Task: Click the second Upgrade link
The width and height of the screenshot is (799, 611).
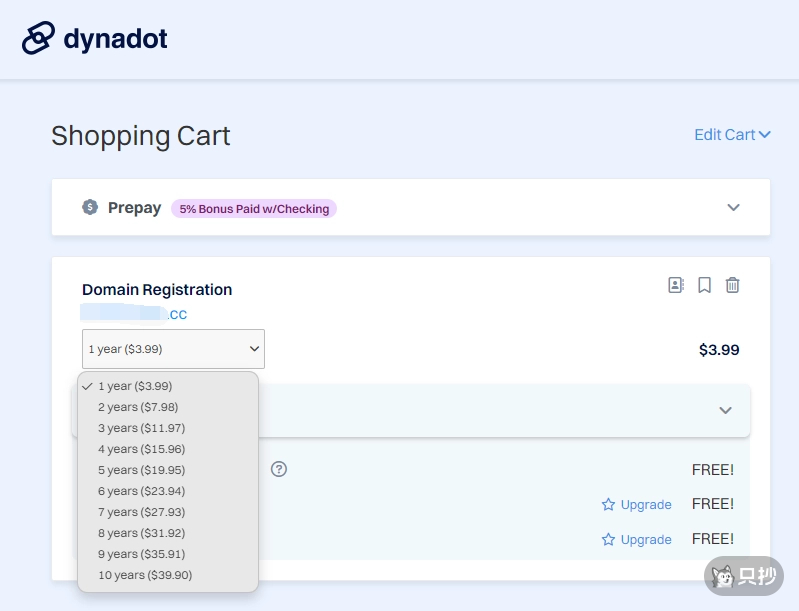Action: 645,539
